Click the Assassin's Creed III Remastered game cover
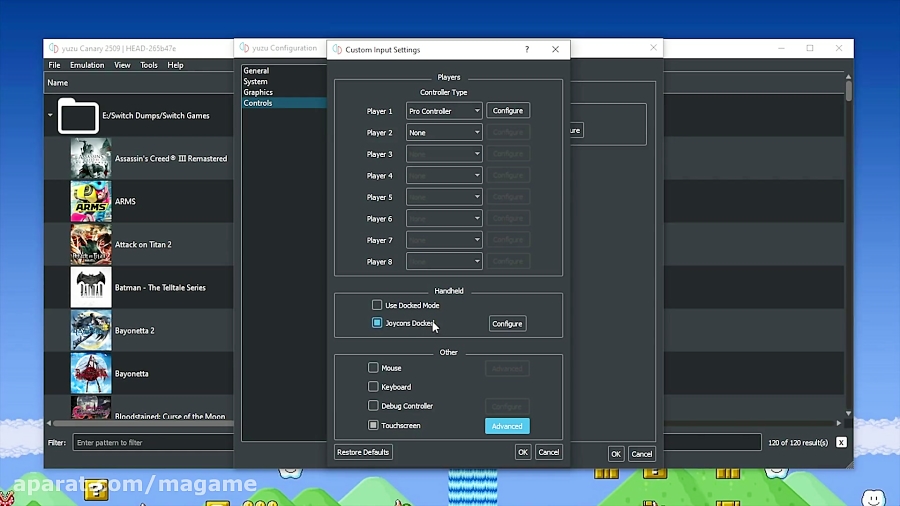This screenshot has height=506, width=900. (x=91, y=158)
